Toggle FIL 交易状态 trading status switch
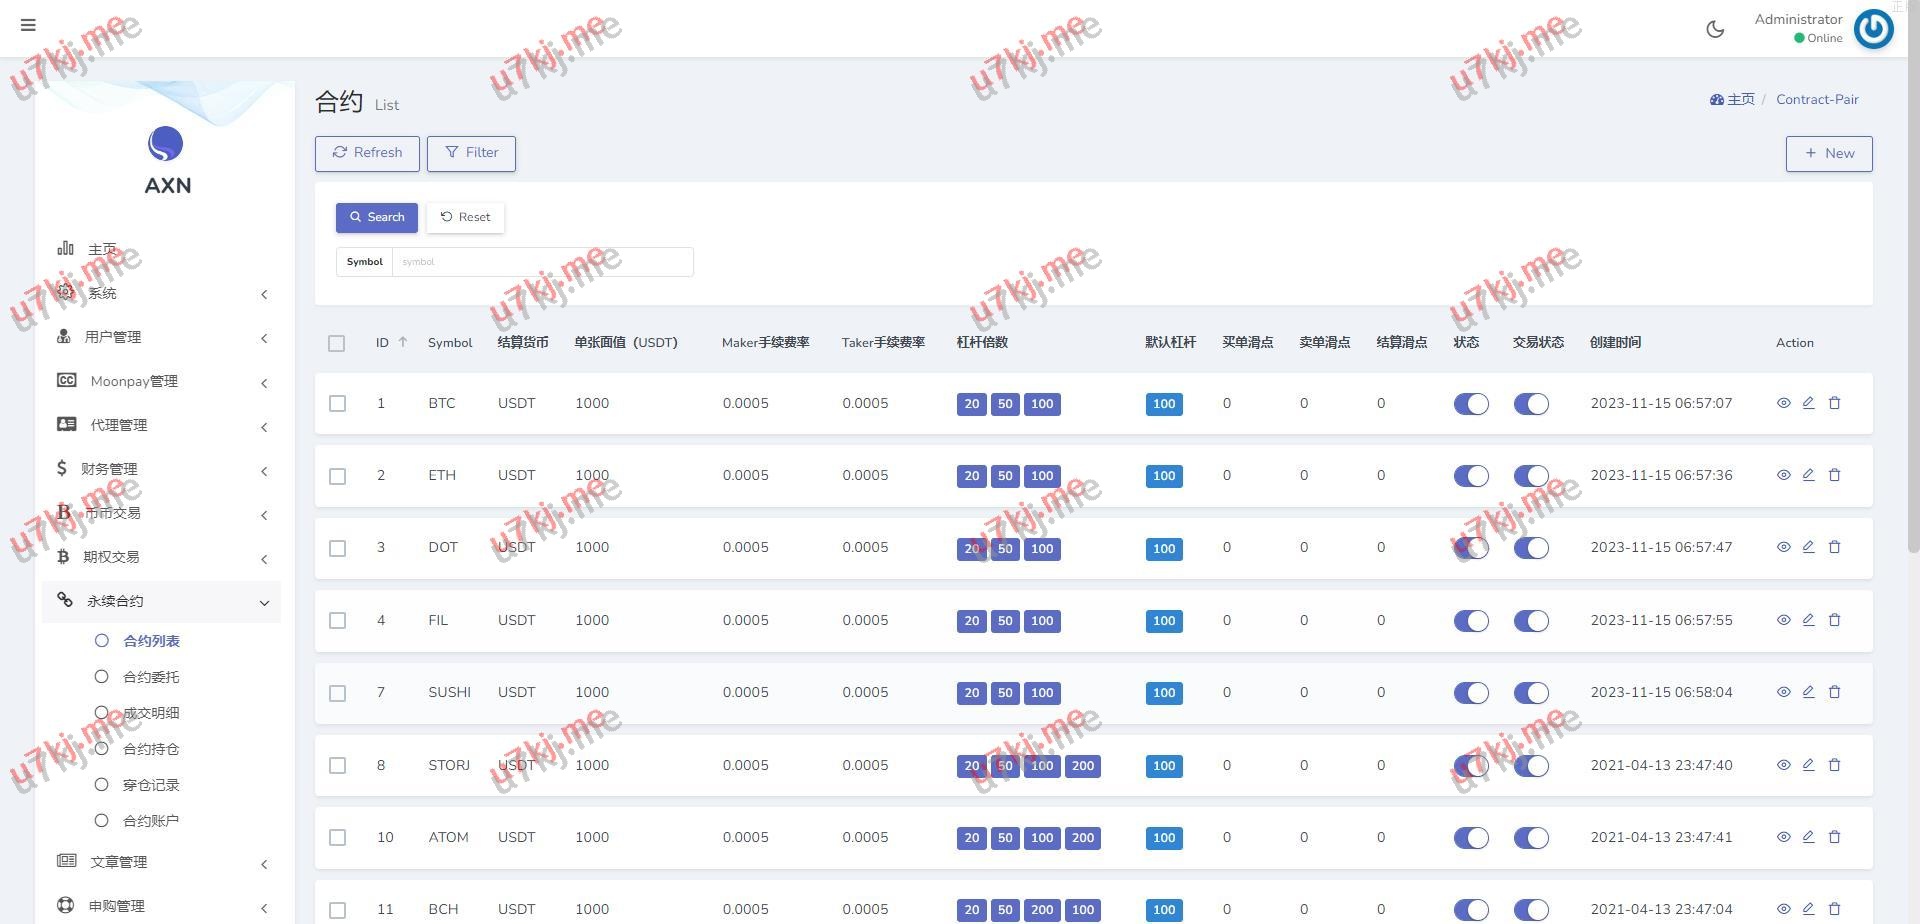The height and width of the screenshot is (924, 1920). [1531, 621]
